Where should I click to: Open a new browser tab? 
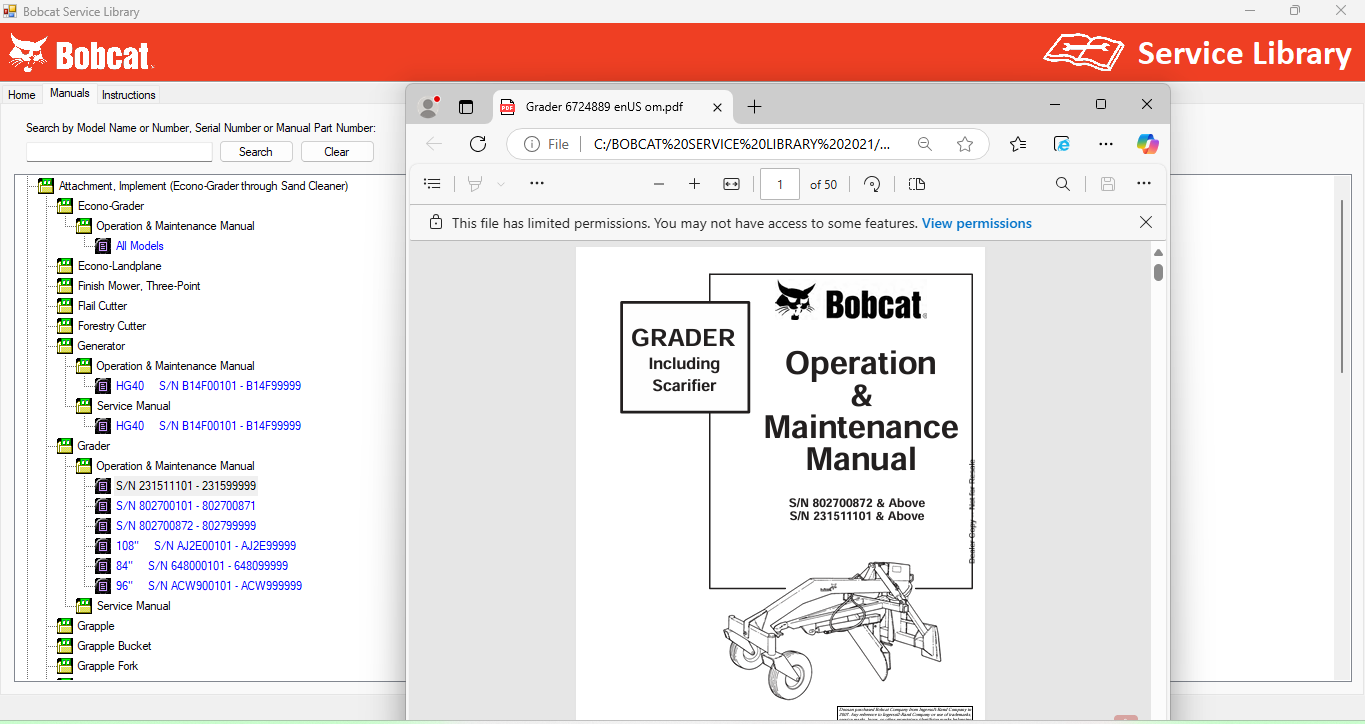[754, 107]
